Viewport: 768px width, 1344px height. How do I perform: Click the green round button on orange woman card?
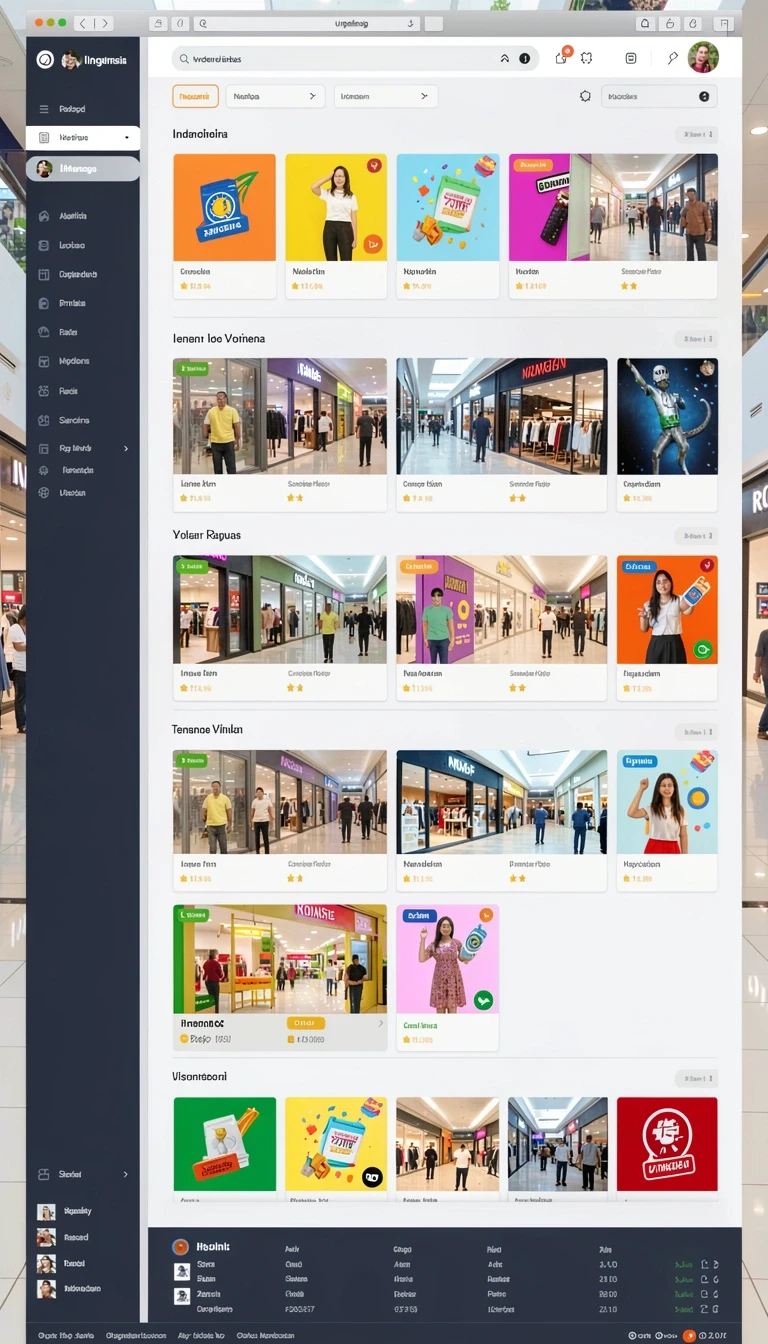pyautogui.click(x=702, y=650)
